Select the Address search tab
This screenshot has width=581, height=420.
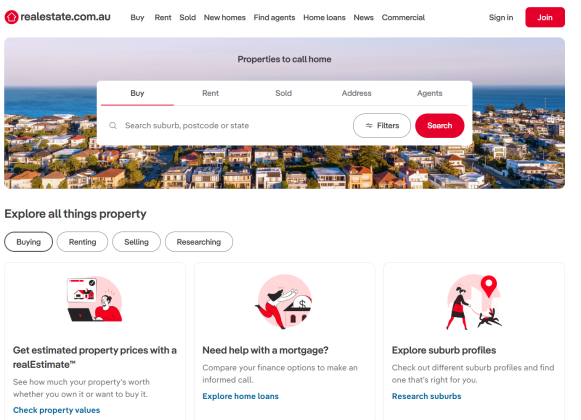356,93
